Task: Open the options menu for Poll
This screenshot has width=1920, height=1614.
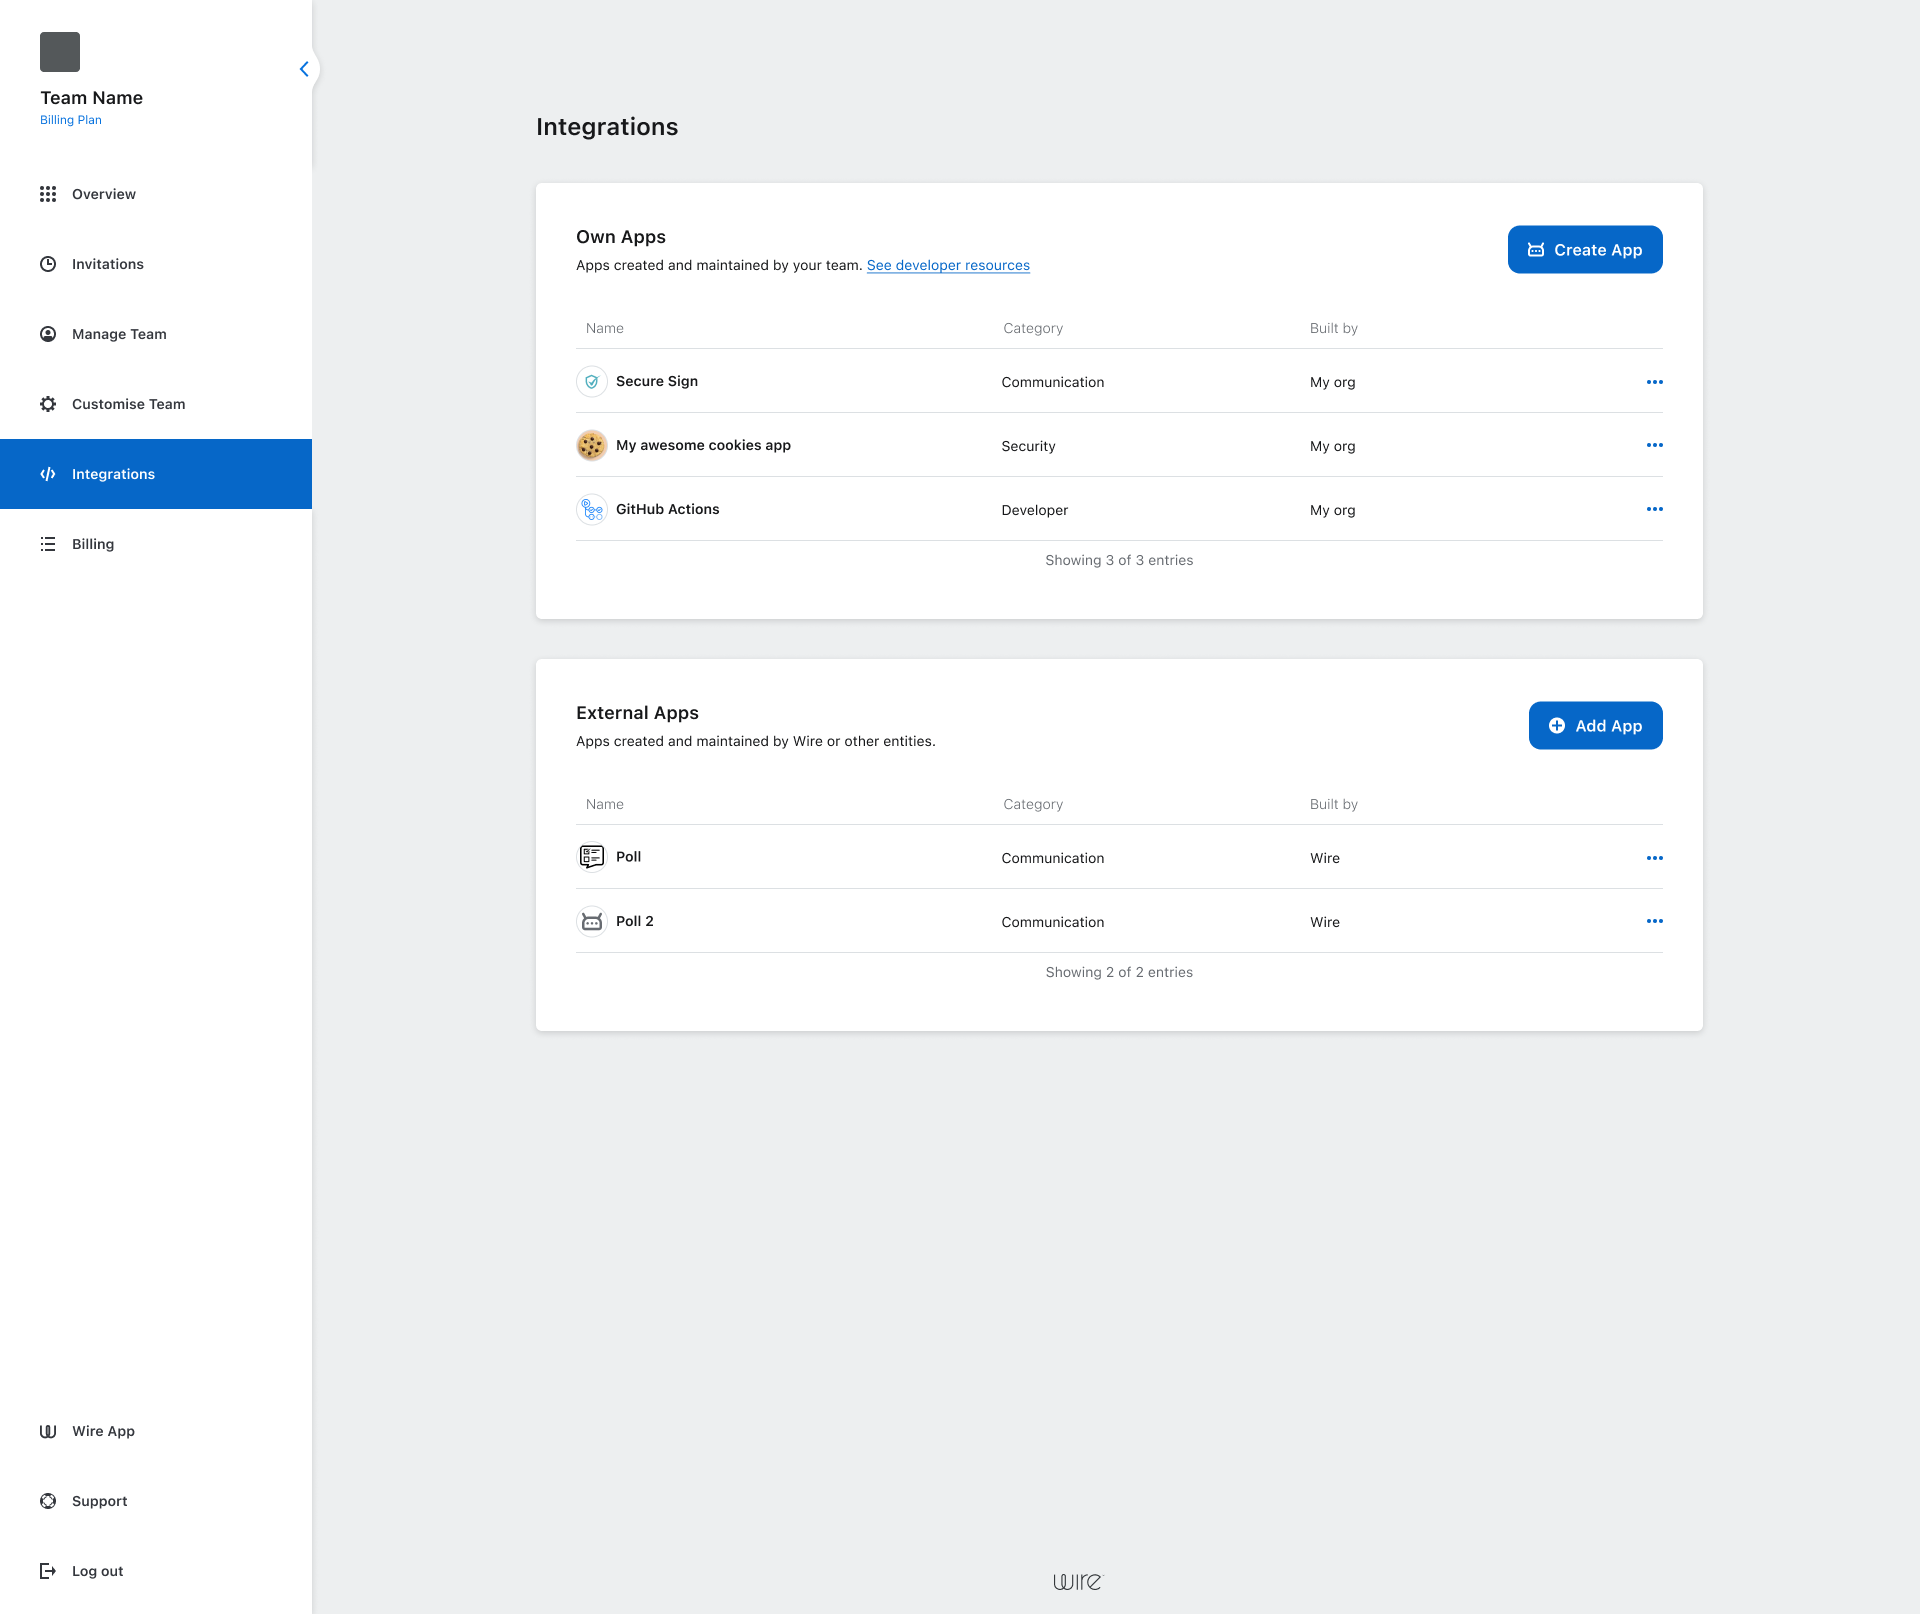Action: tap(1656, 857)
